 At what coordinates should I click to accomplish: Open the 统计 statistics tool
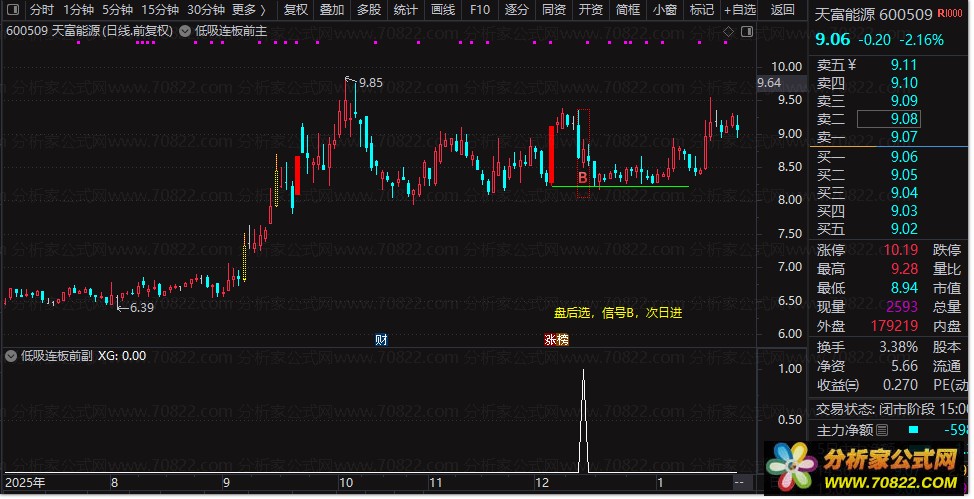[406, 10]
